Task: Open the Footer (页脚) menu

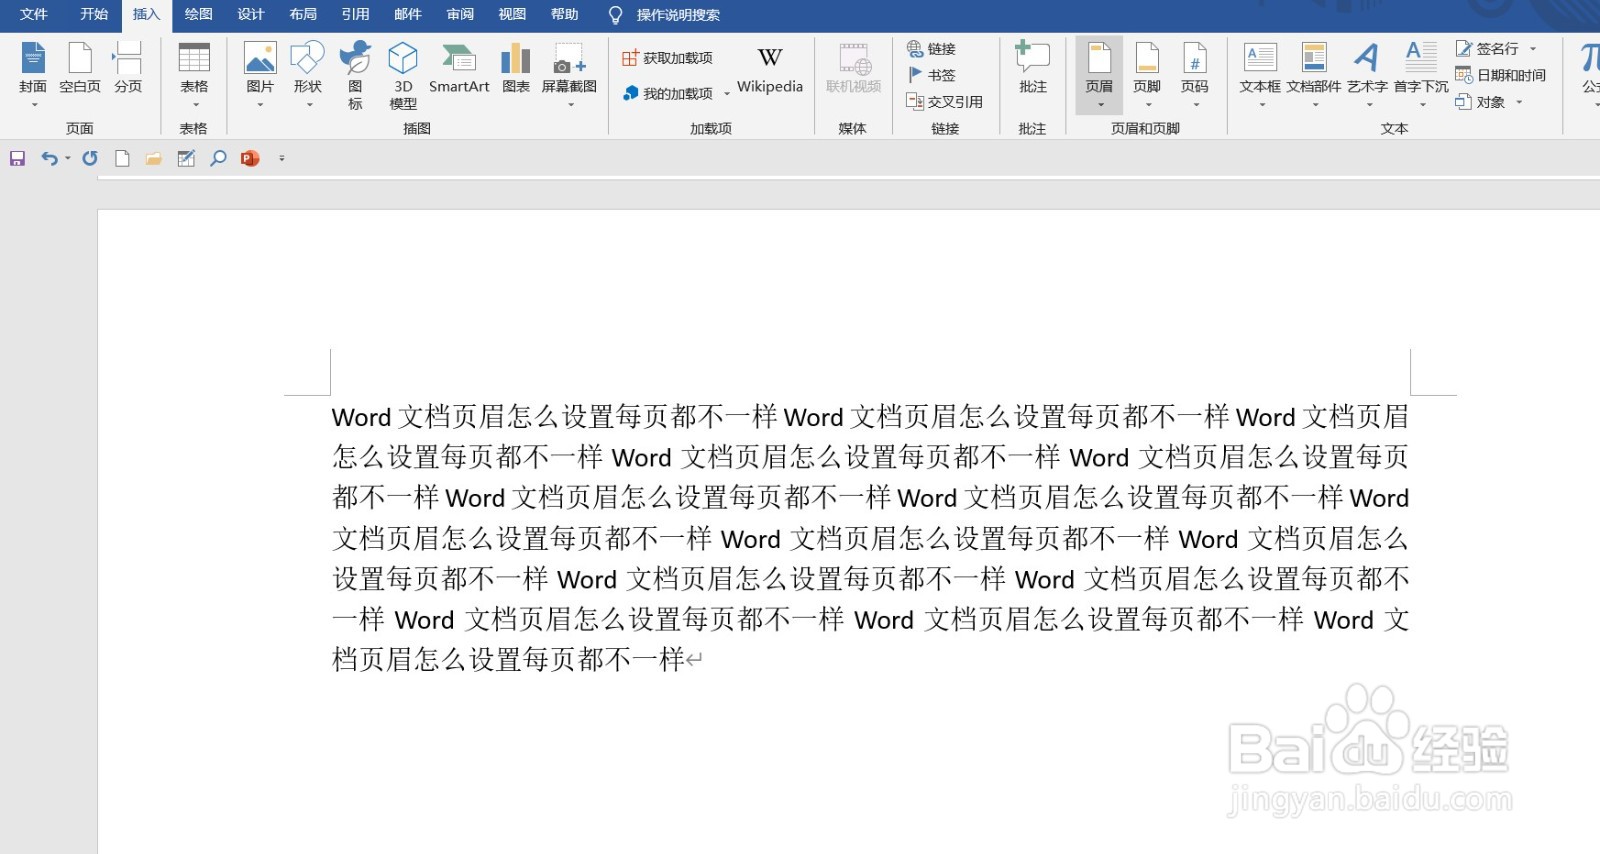Action: 1147,74
